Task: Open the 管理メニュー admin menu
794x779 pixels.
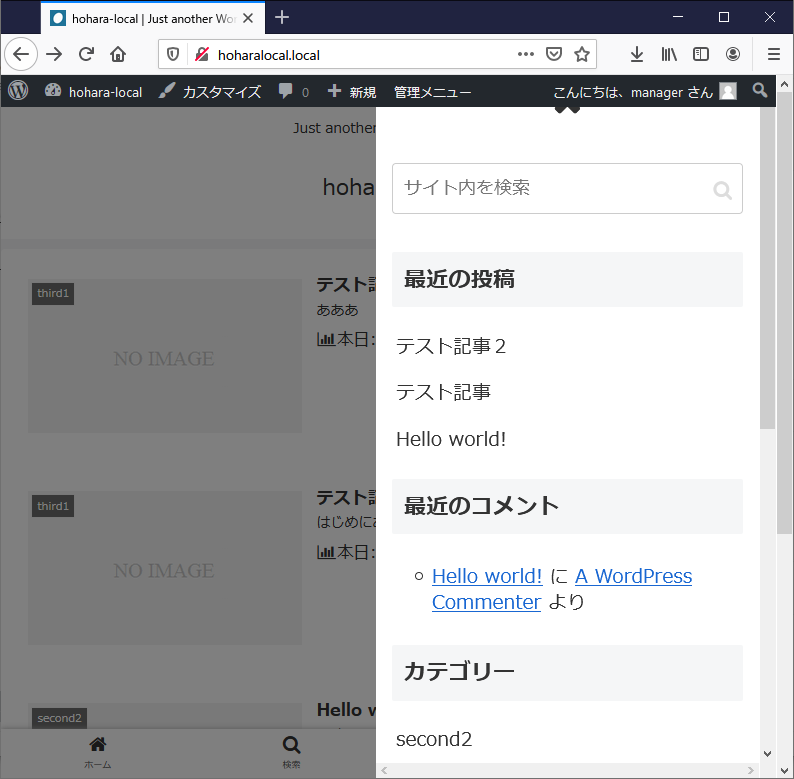Action: (432, 92)
